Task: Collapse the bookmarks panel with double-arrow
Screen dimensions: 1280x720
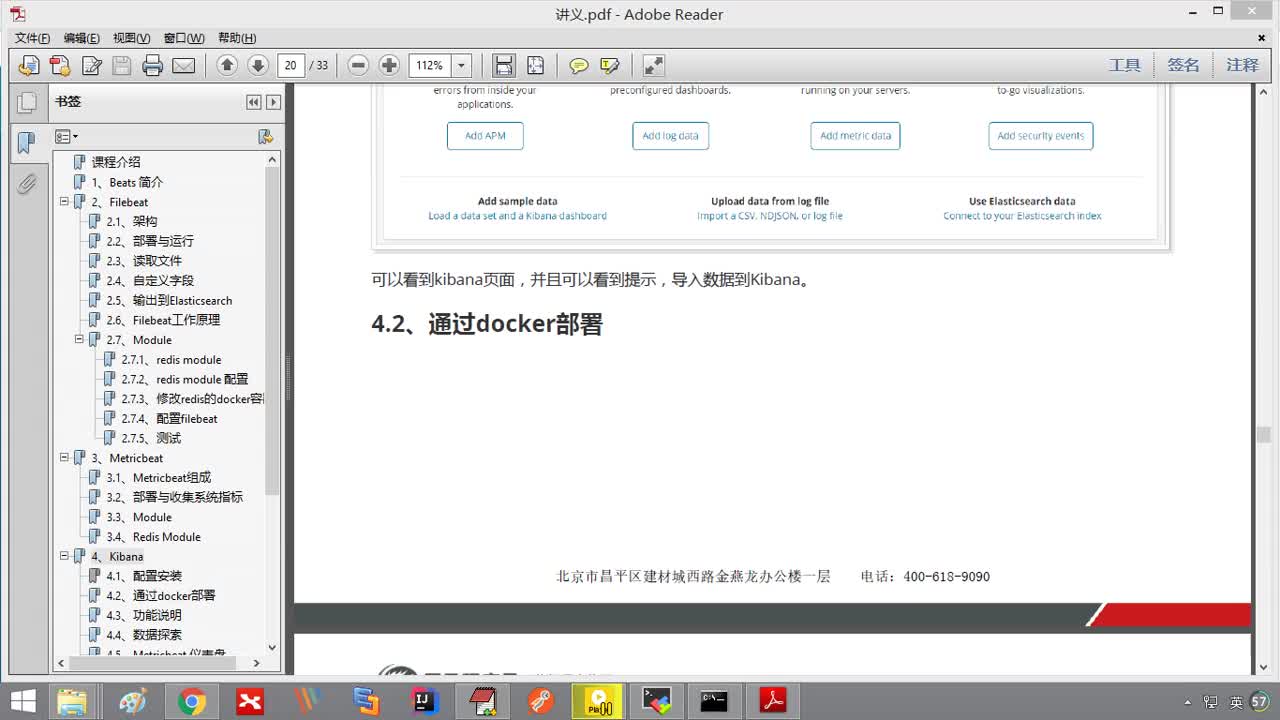Action: pyautogui.click(x=254, y=102)
